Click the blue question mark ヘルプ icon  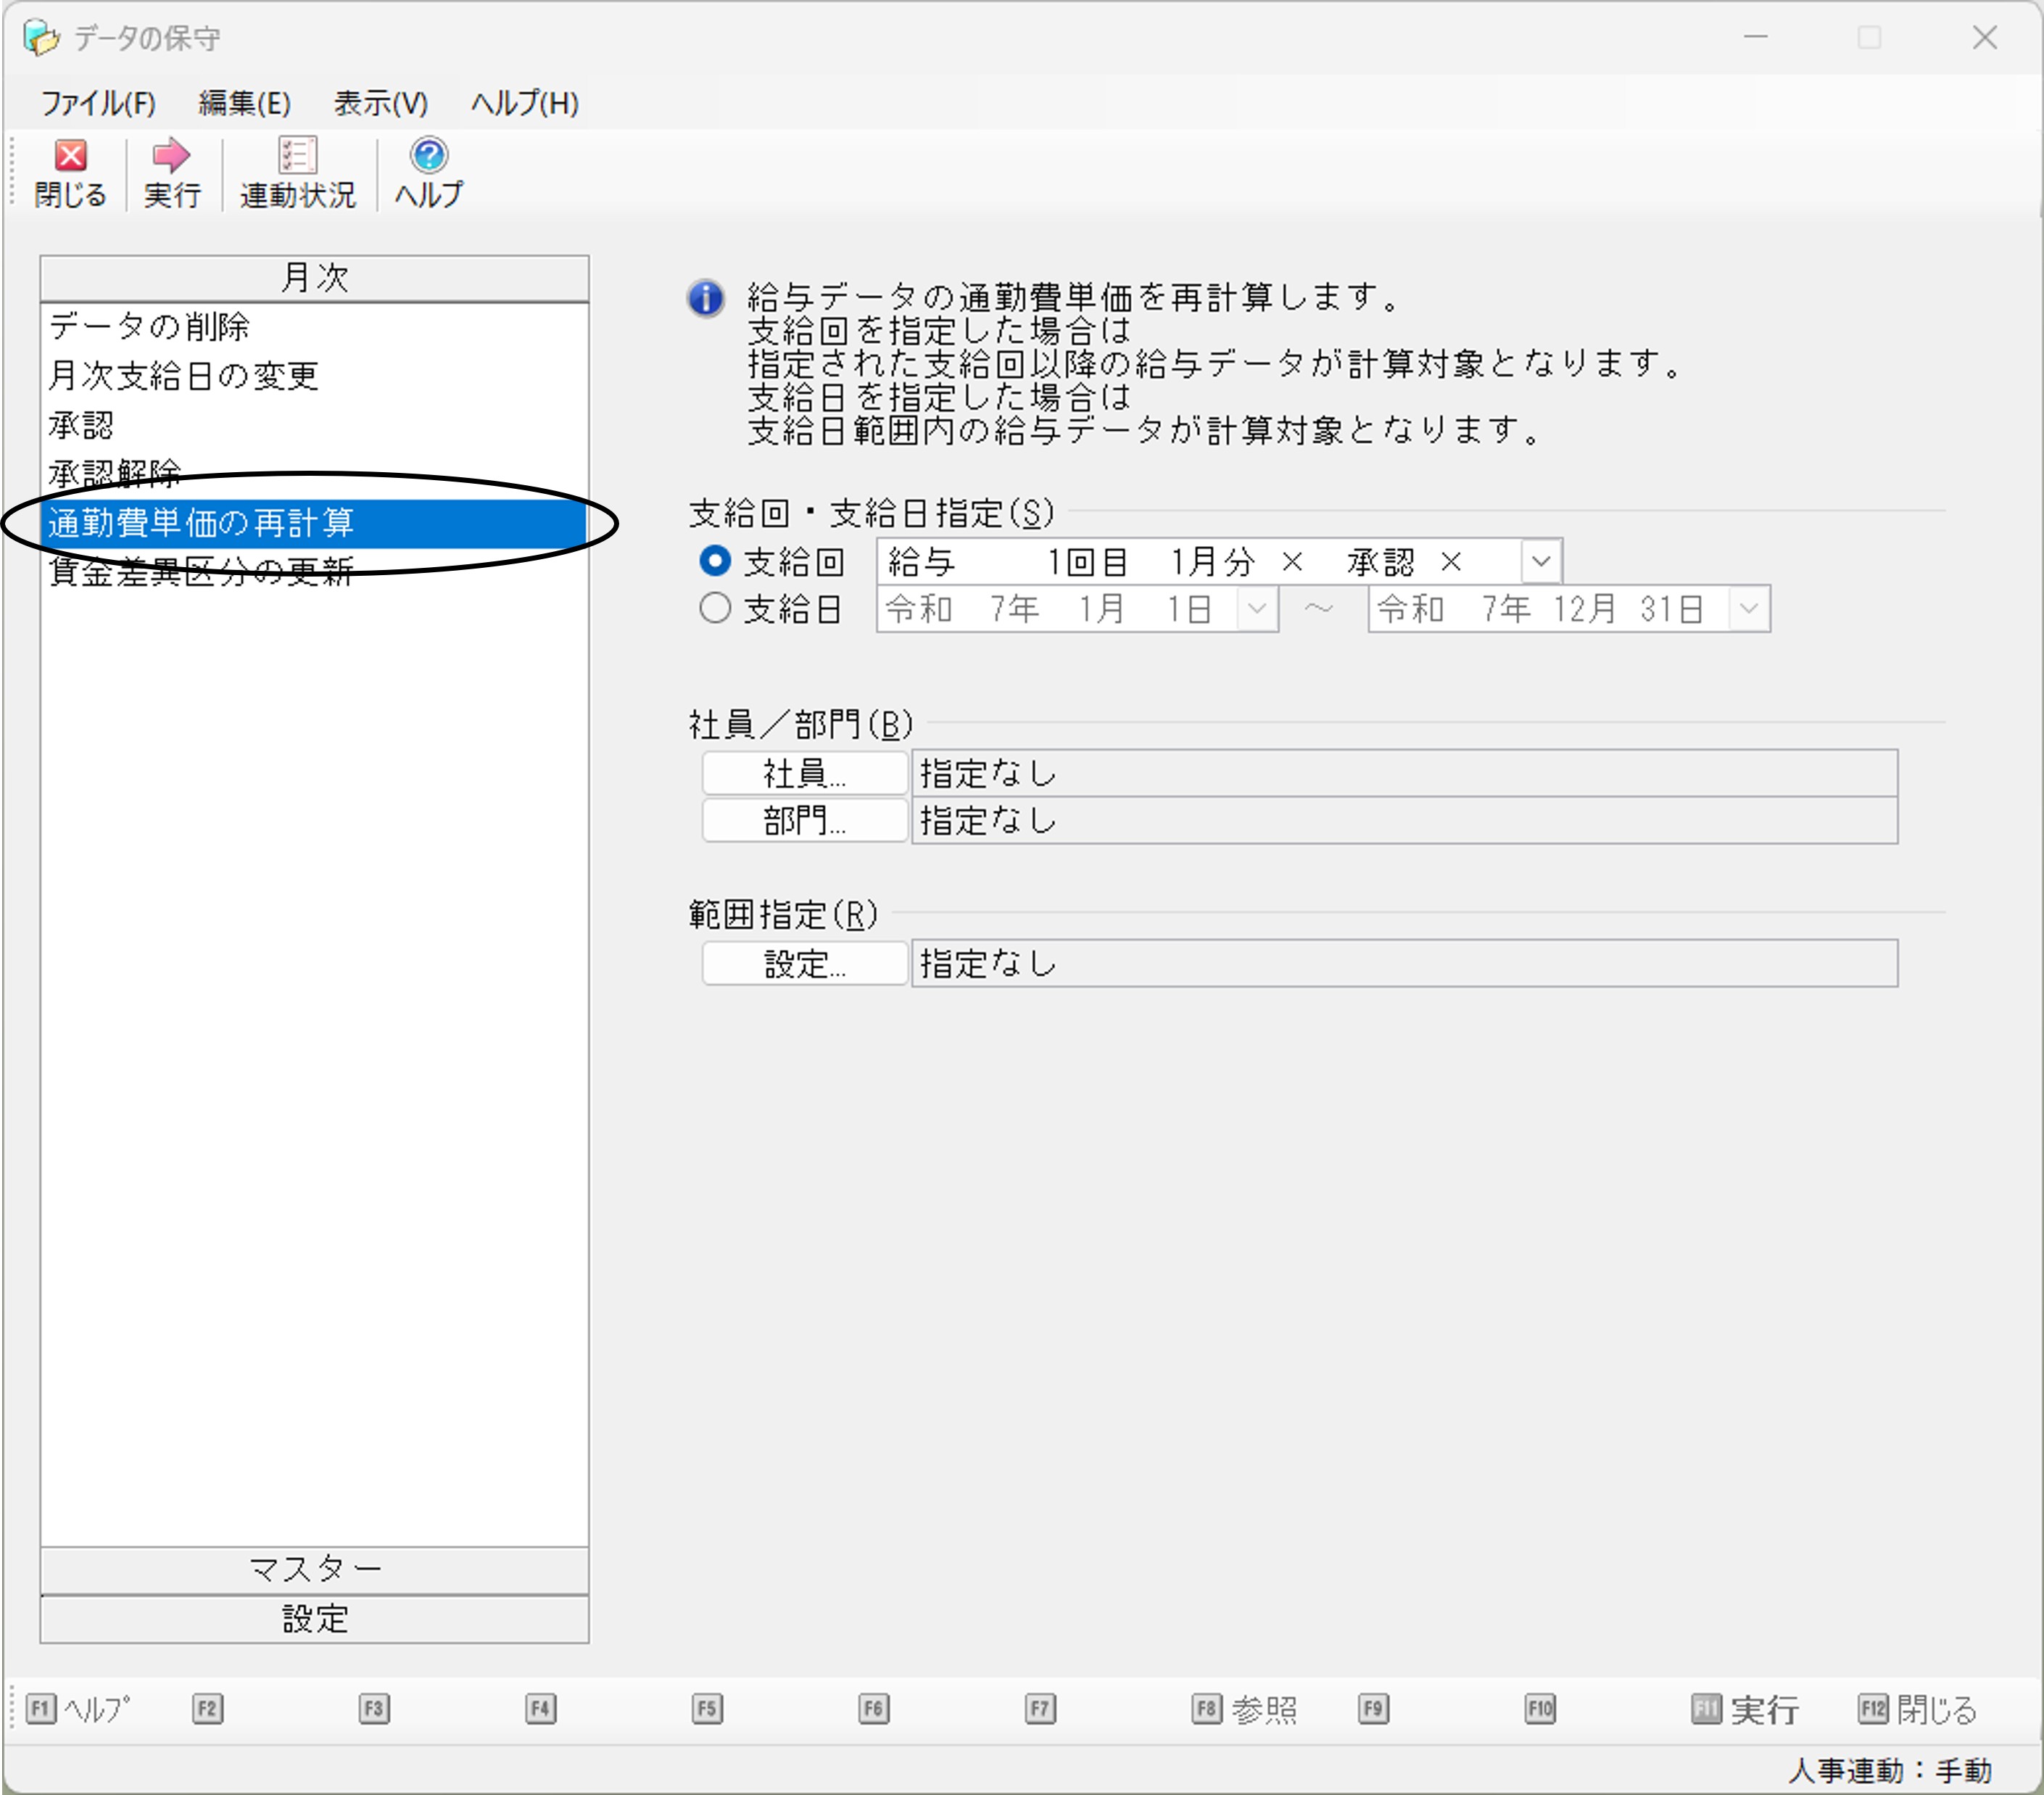click(429, 156)
